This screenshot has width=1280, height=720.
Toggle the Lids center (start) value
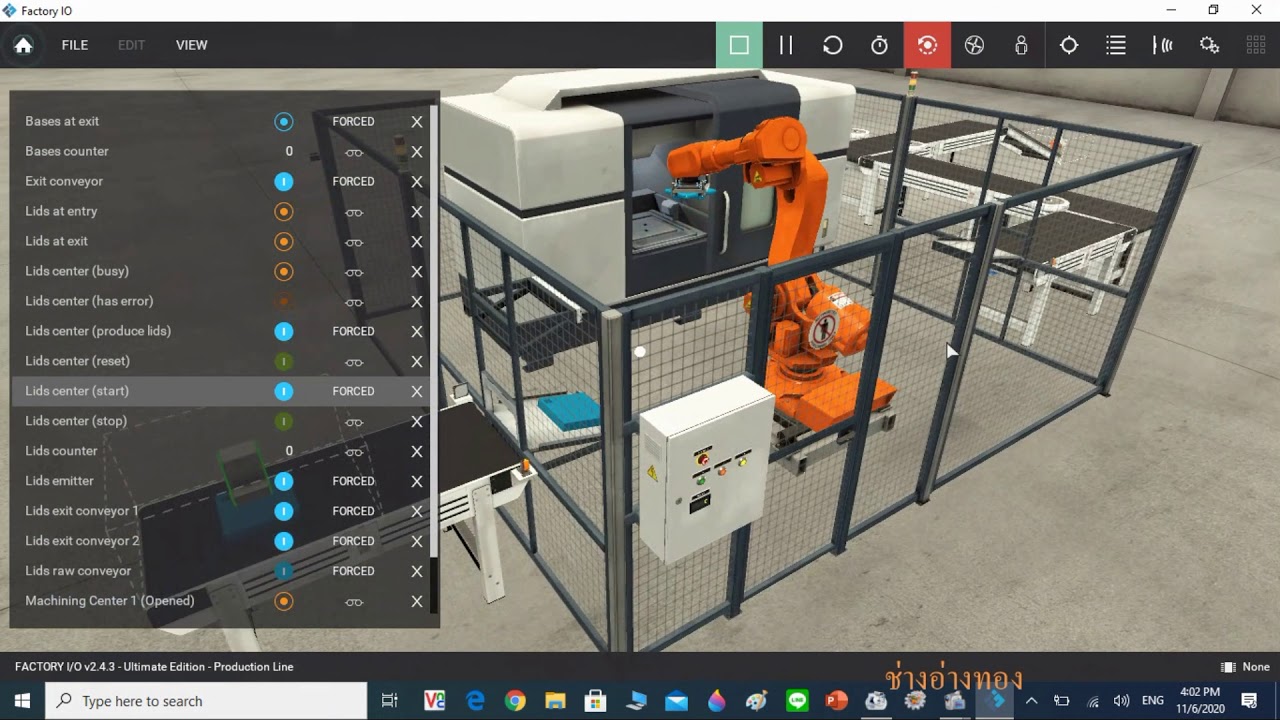click(284, 391)
